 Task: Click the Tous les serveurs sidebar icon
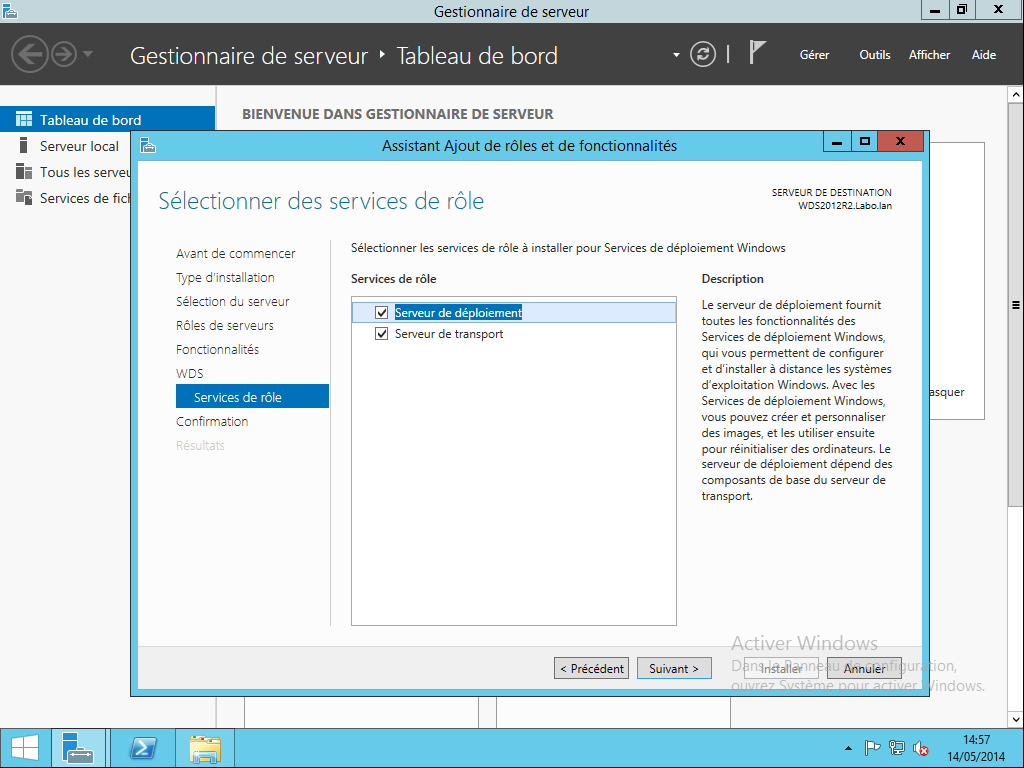click(x=24, y=172)
